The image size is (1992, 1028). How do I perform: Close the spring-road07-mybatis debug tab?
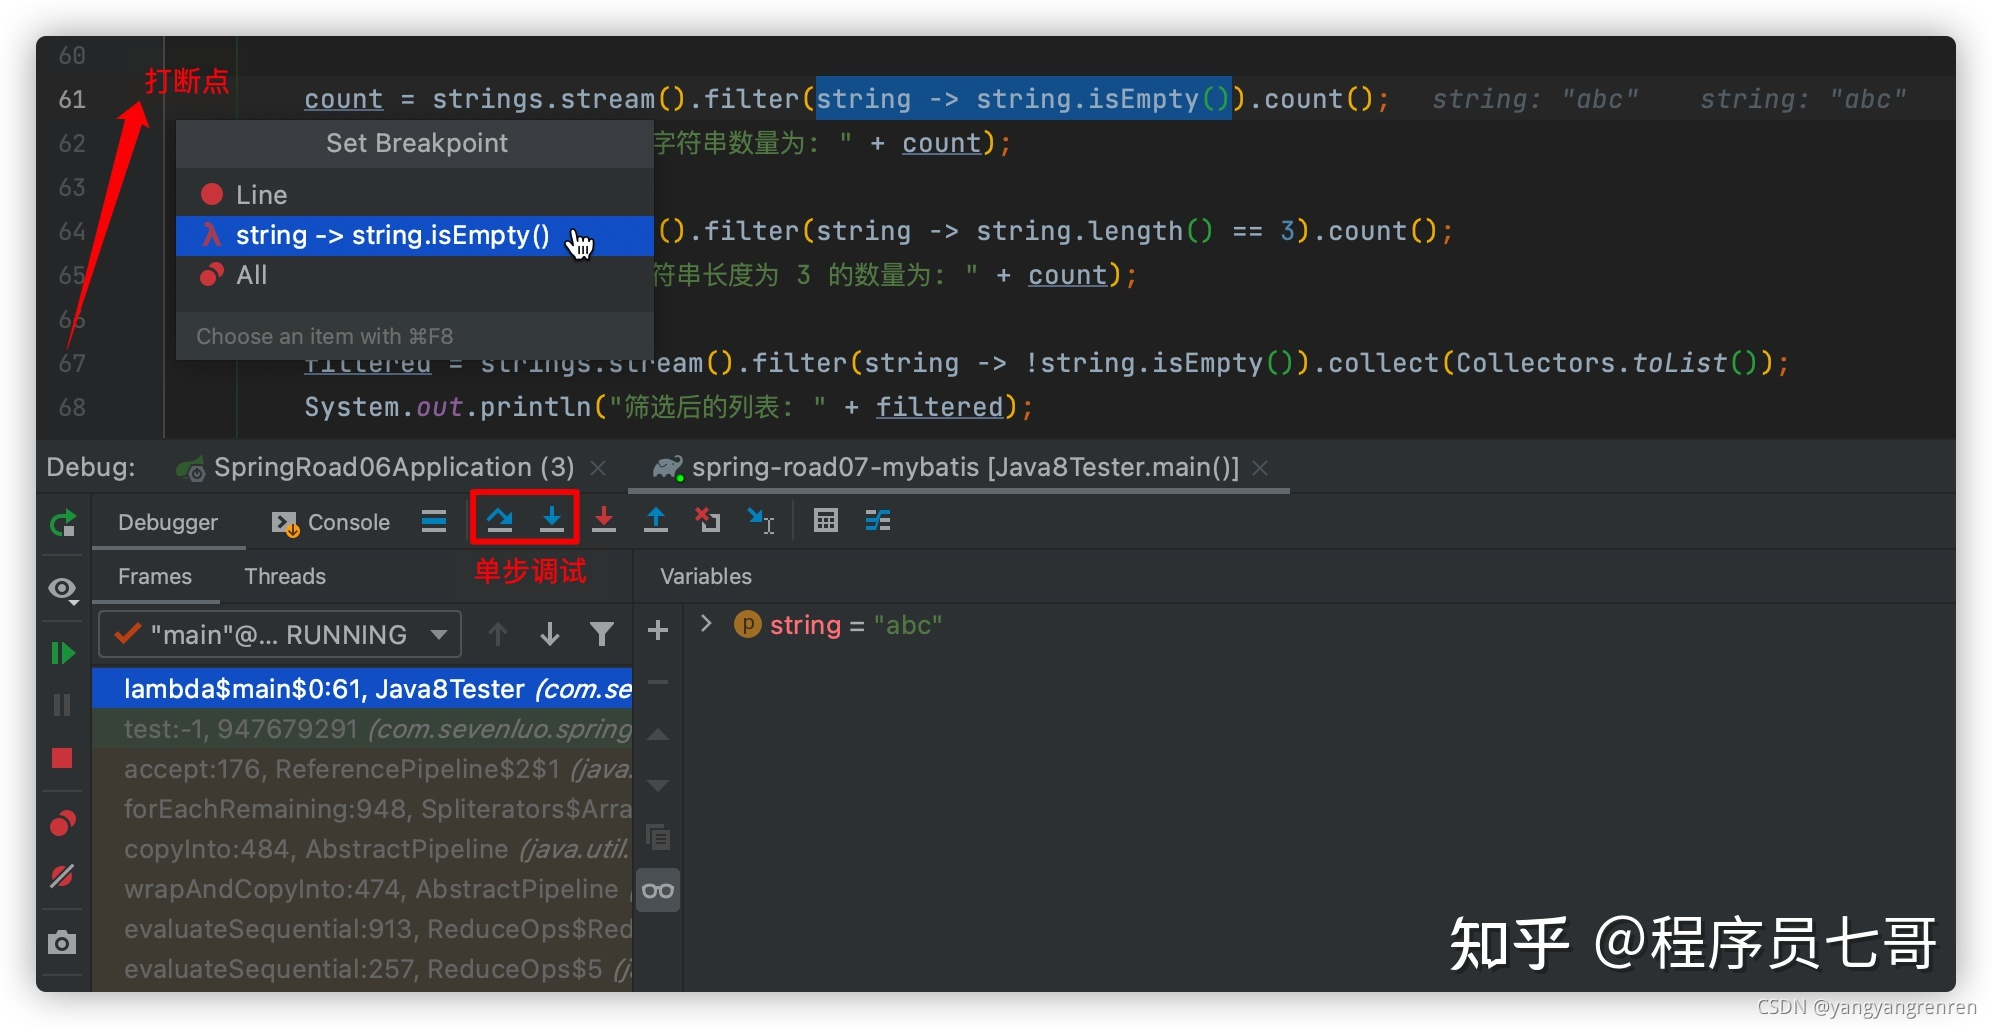(1260, 467)
